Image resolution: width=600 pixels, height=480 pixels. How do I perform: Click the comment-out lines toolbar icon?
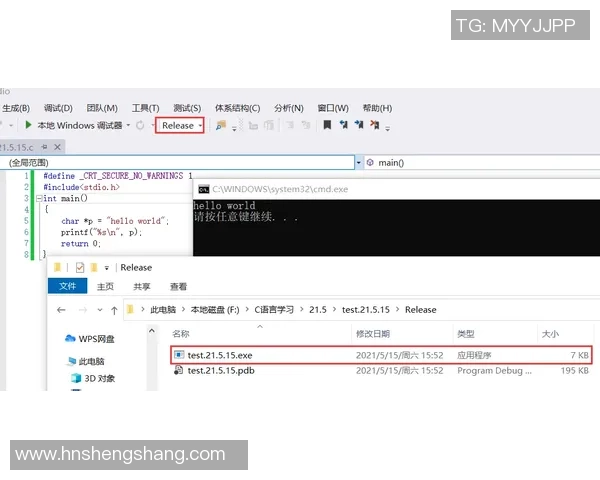click(x=253, y=125)
